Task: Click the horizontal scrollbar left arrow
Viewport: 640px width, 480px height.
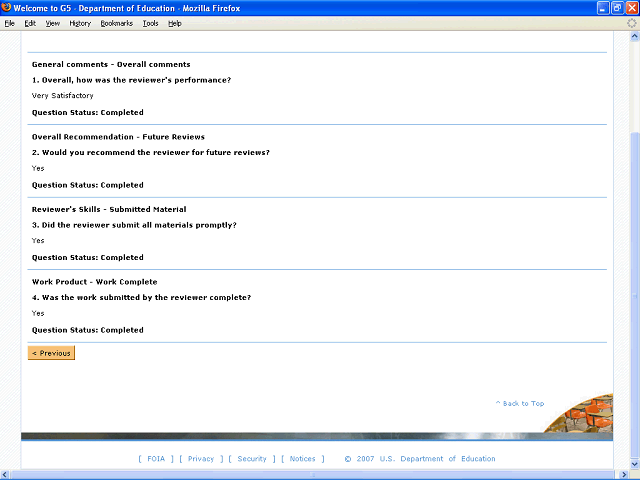Action: 4,475
